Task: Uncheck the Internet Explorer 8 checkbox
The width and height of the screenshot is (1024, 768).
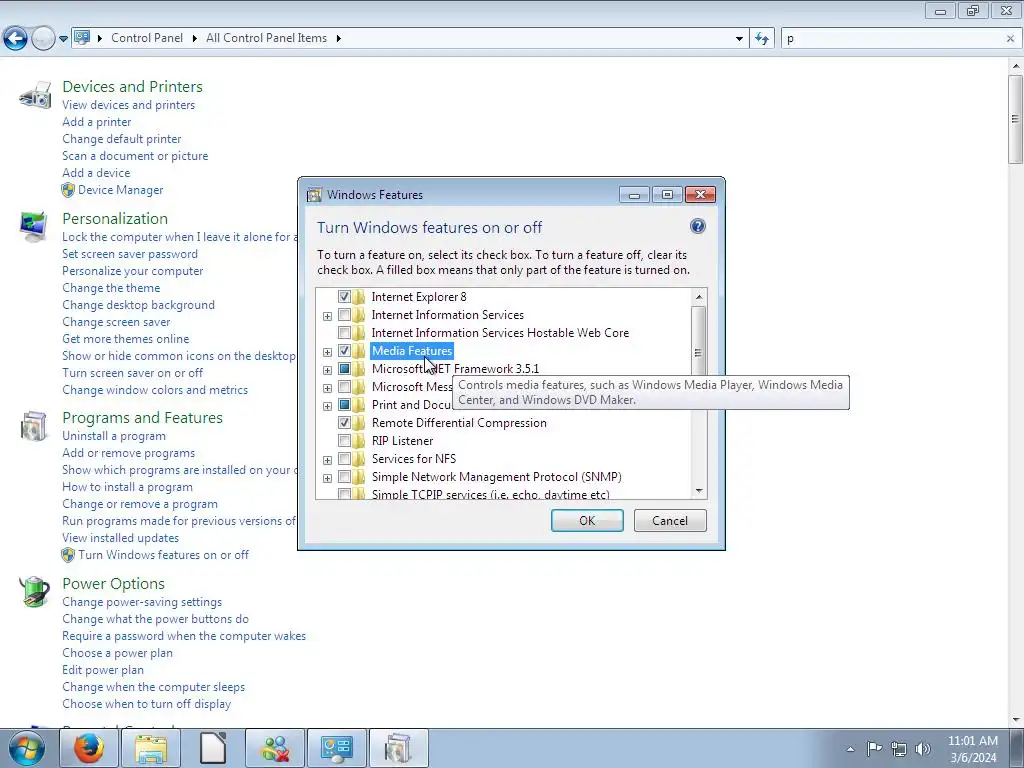Action: point(344,296)
